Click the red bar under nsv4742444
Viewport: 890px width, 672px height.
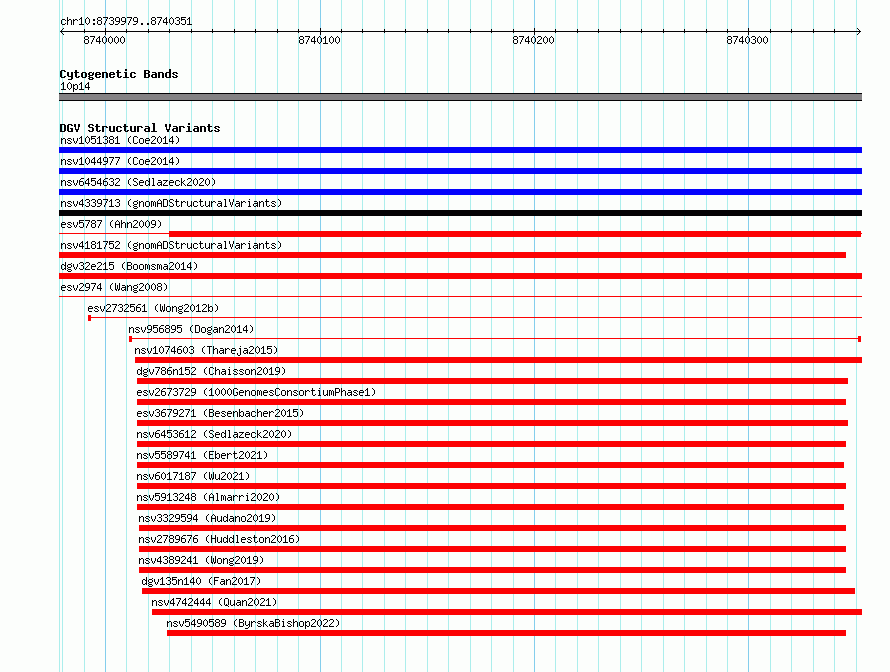[x=507, y=612]
